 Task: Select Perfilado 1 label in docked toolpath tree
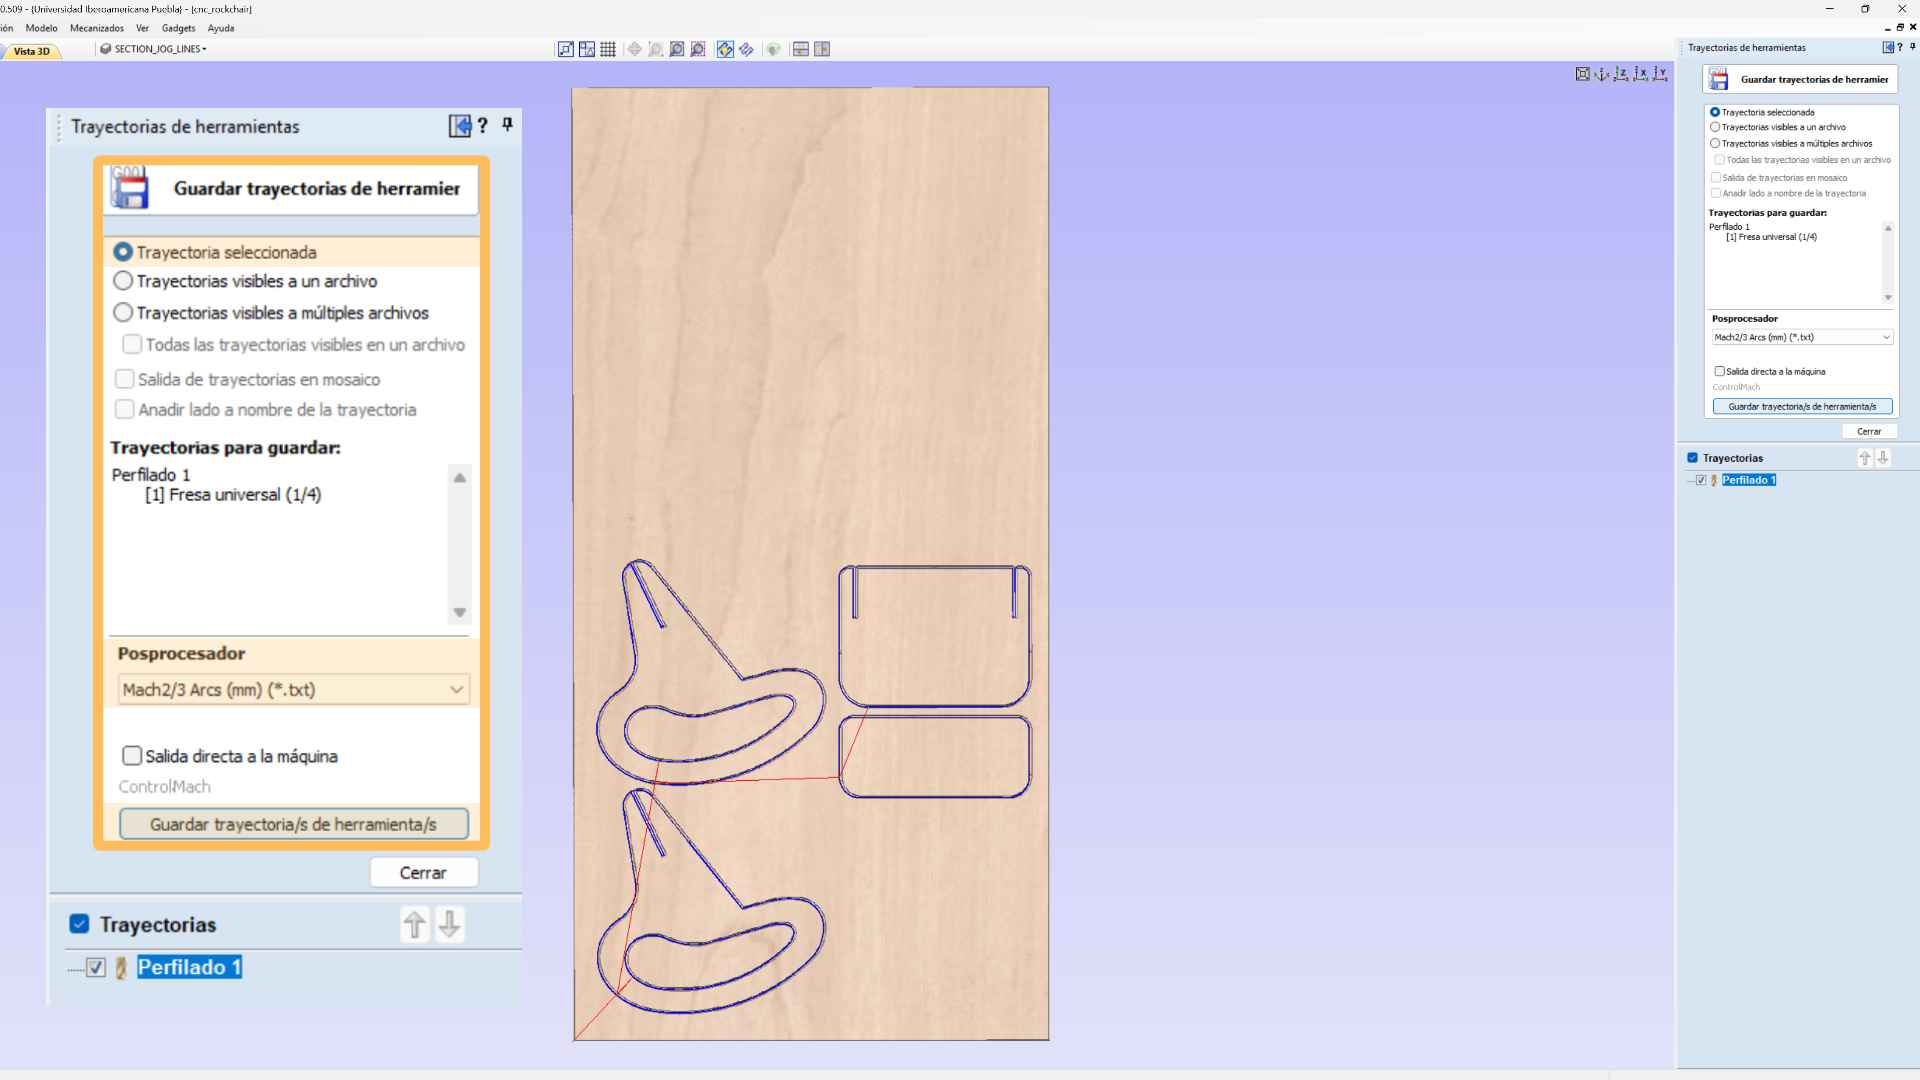coord(1749,480)
